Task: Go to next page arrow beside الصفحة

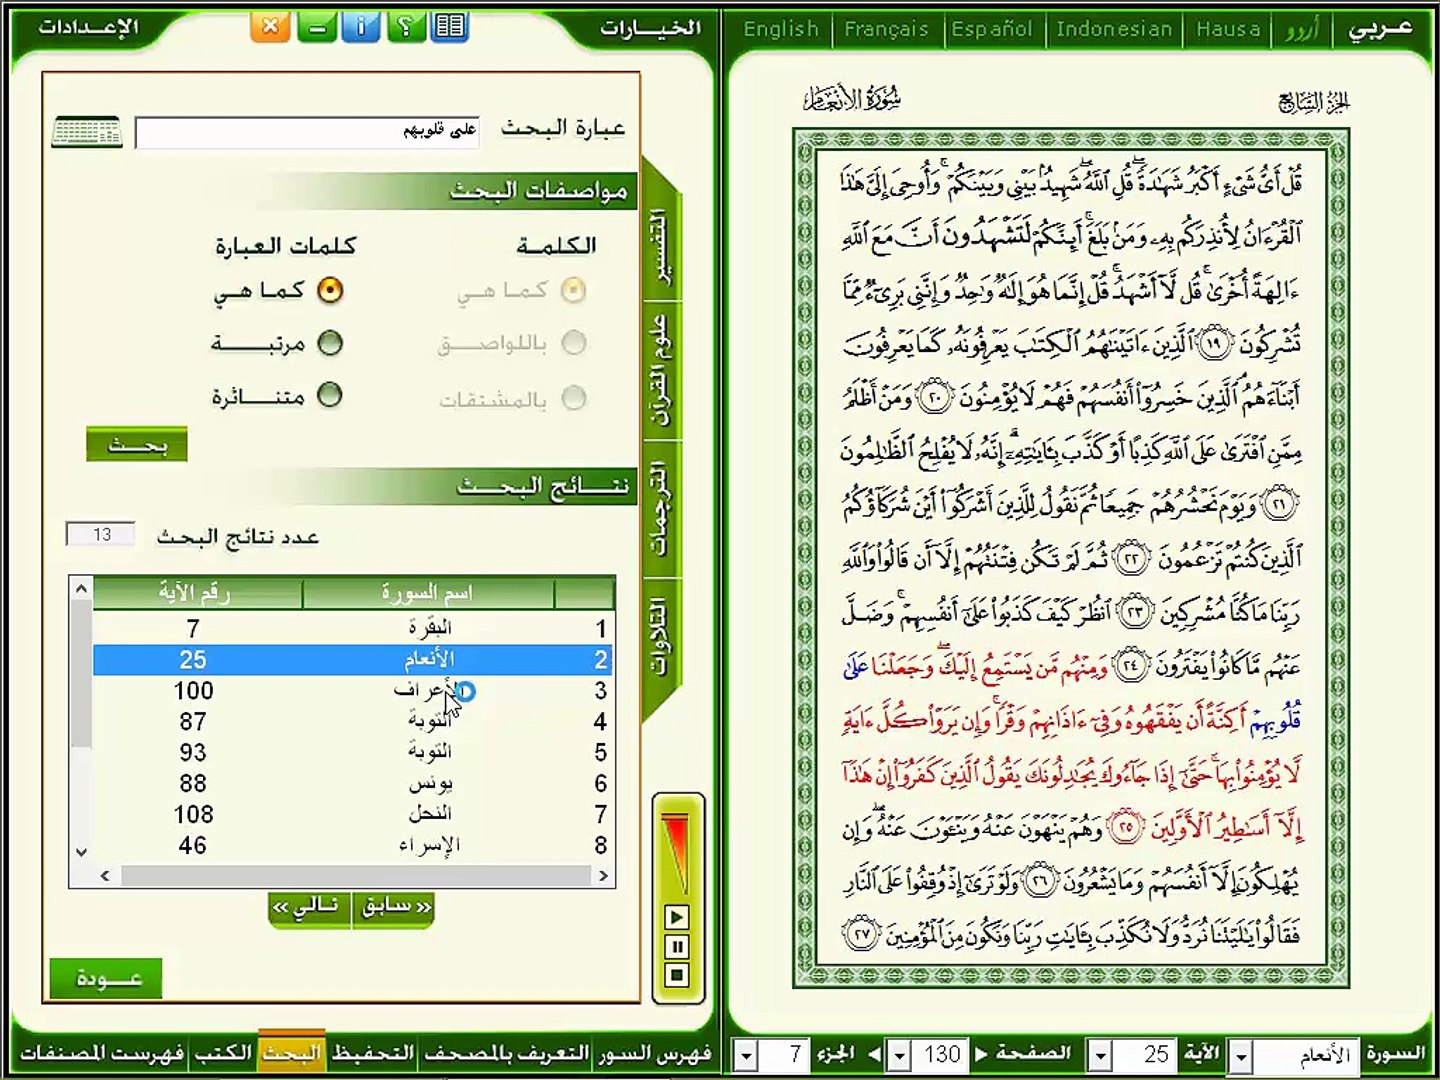Action: (x=981, y=1054)
